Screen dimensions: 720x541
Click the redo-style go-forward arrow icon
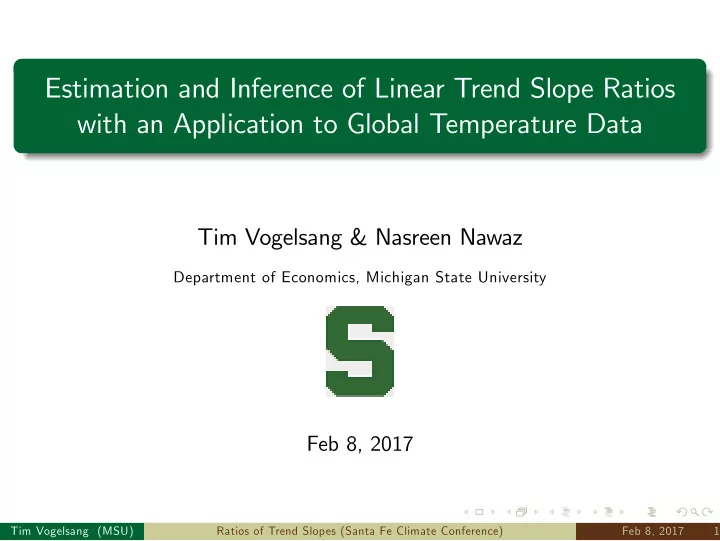click(x=707, y=512)
